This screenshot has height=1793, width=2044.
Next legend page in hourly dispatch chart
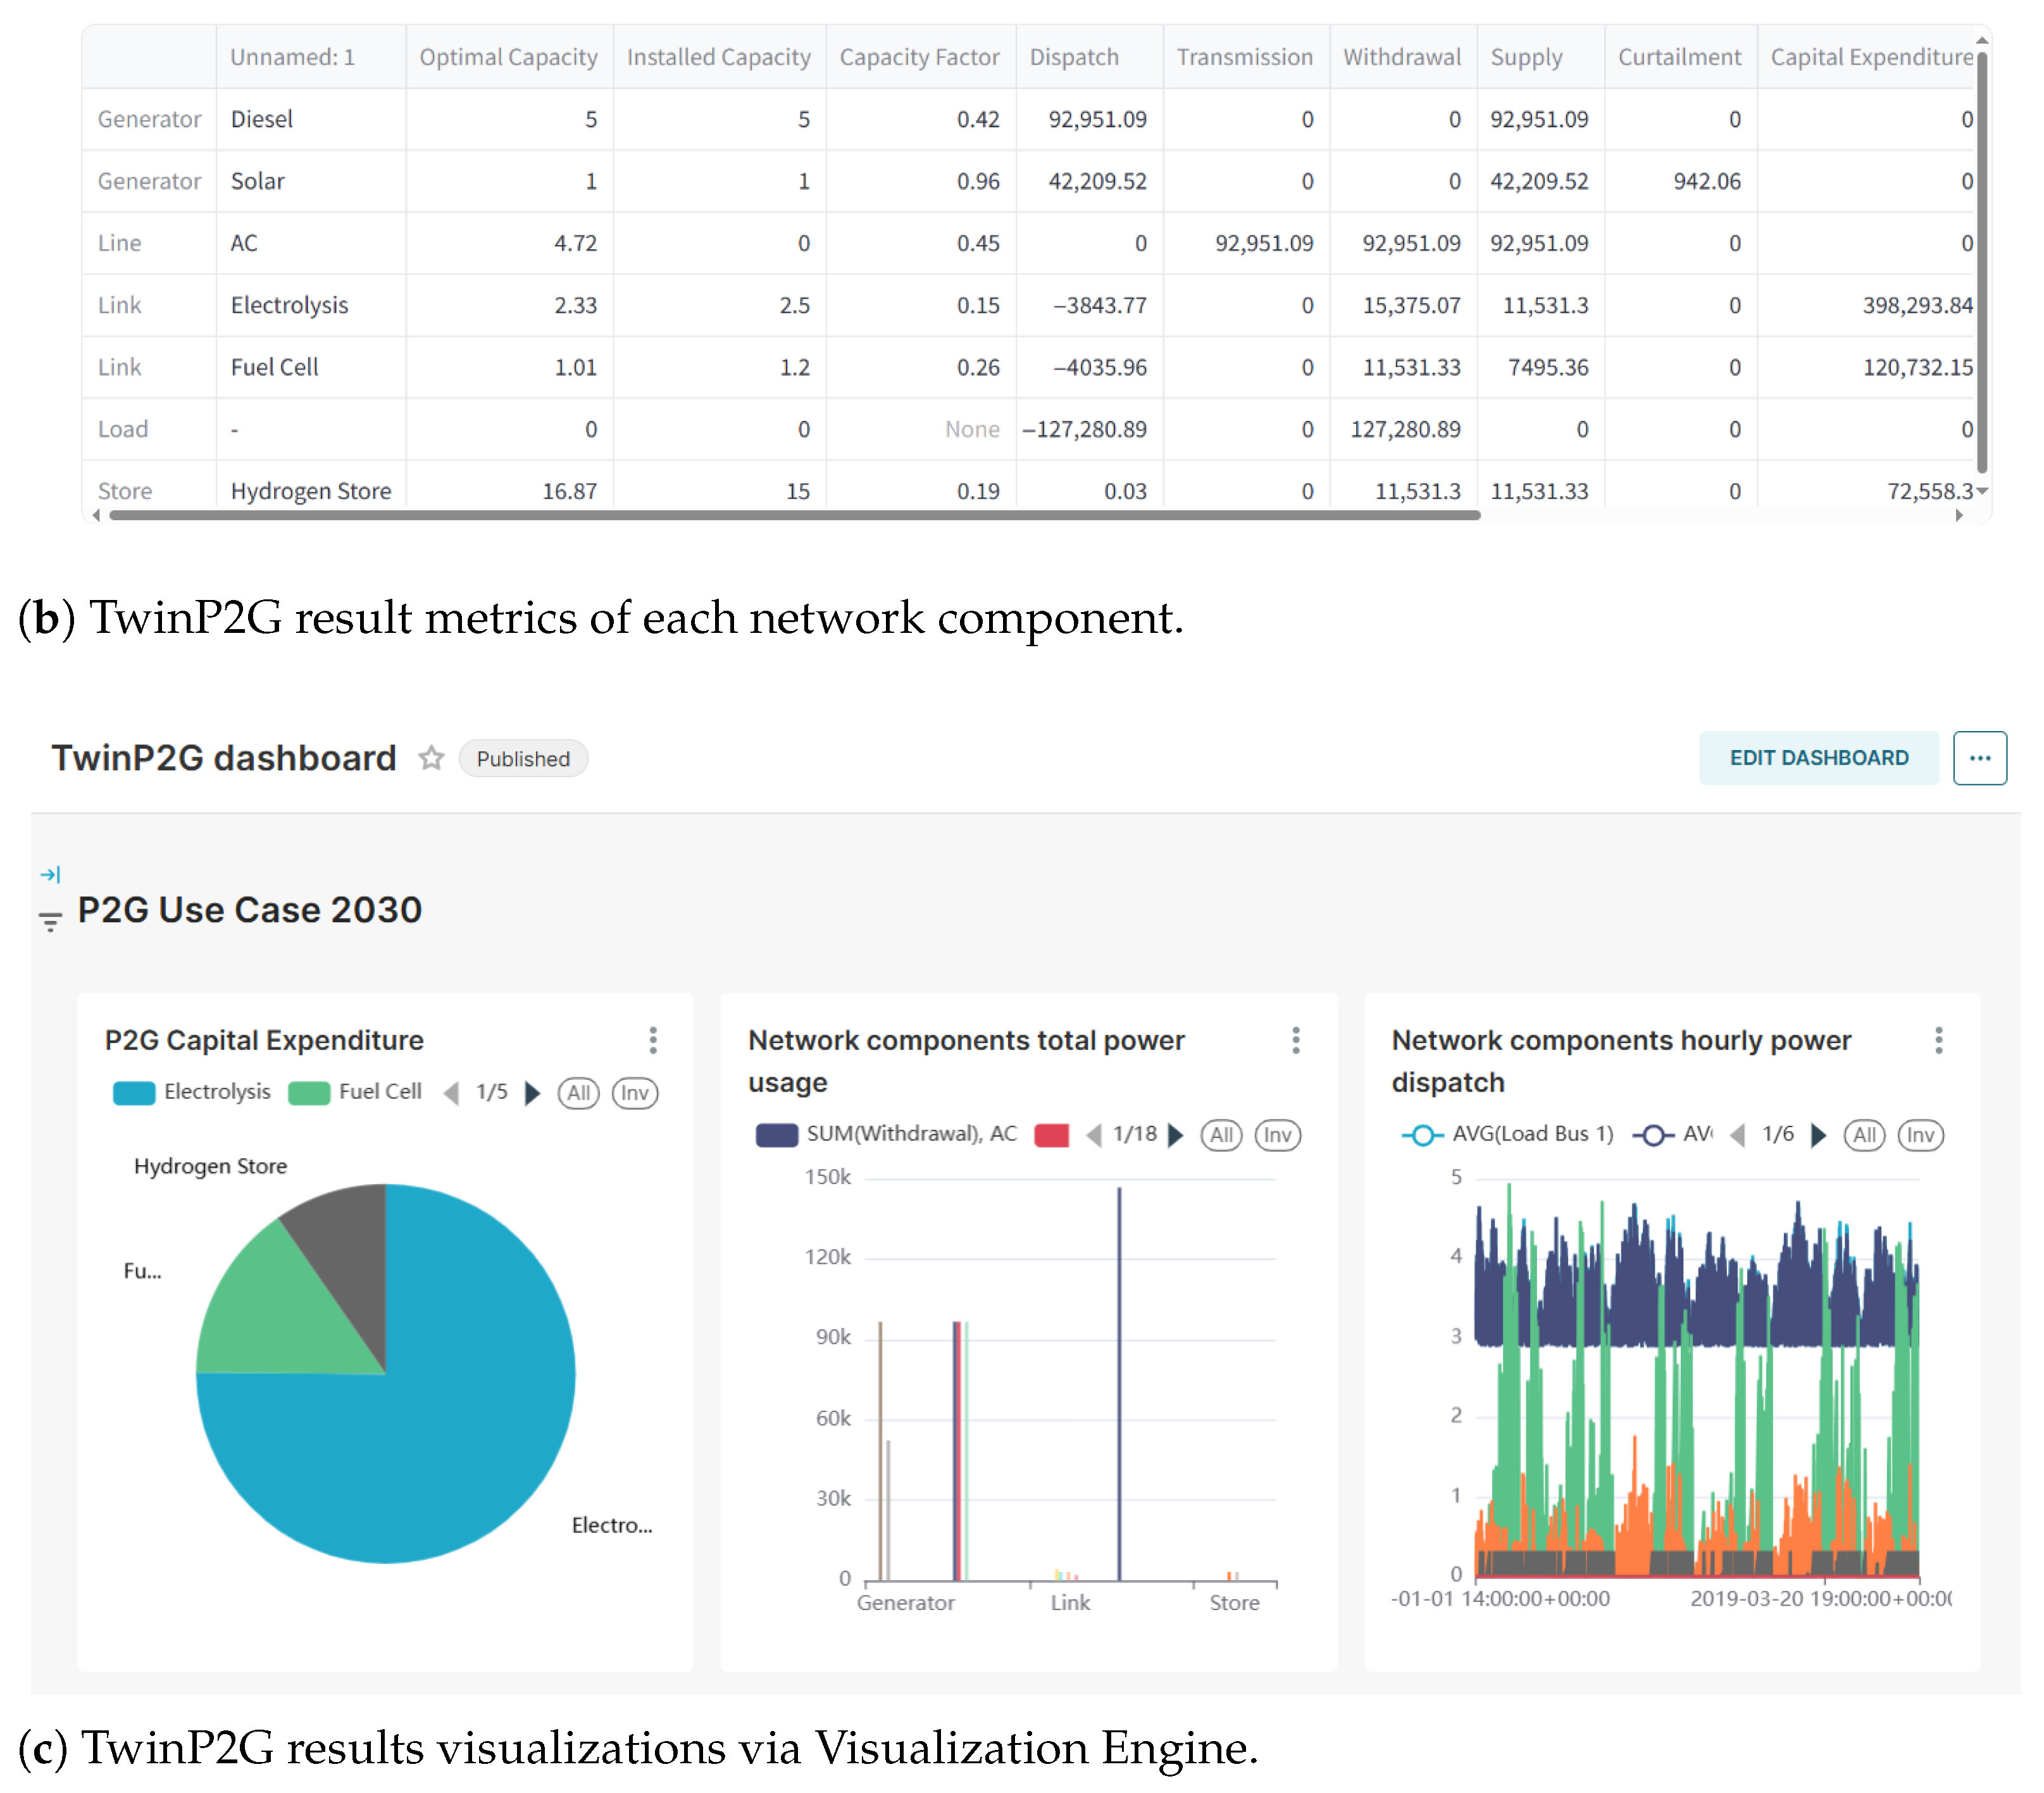[x=1819, y=1135]
